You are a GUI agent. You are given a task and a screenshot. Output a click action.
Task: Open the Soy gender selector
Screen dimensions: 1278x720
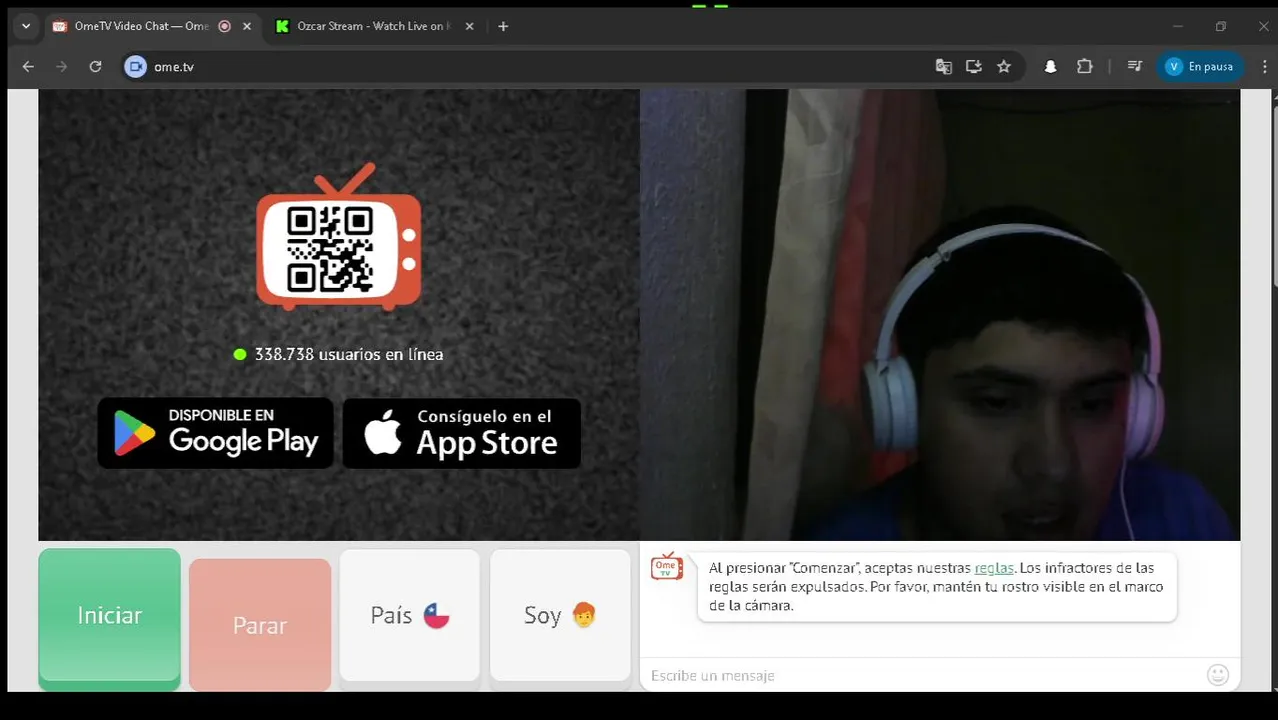pos(560,616)
